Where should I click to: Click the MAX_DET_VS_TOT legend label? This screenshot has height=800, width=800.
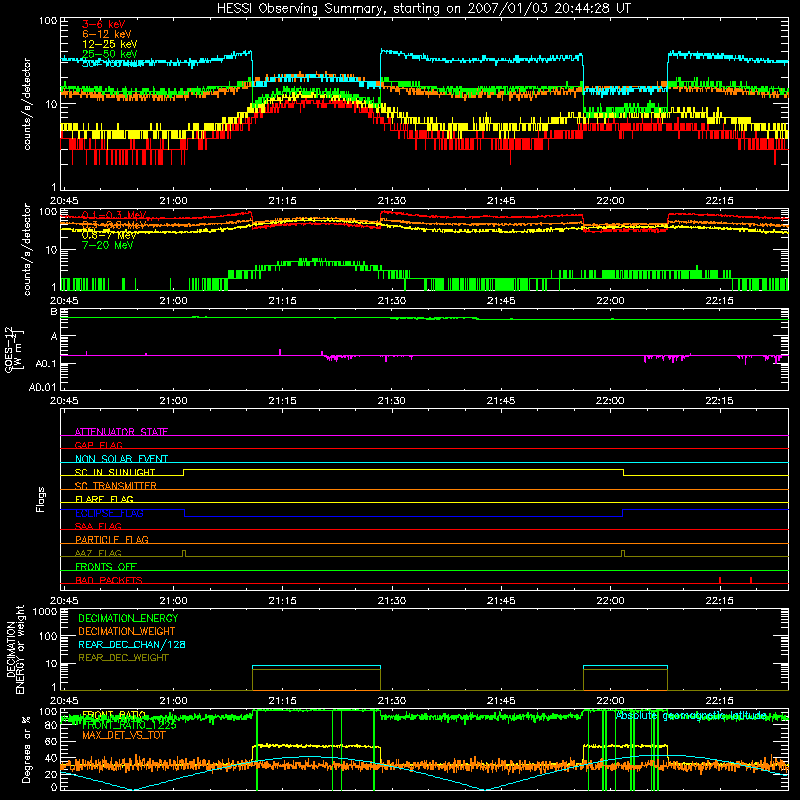[124, 735]
